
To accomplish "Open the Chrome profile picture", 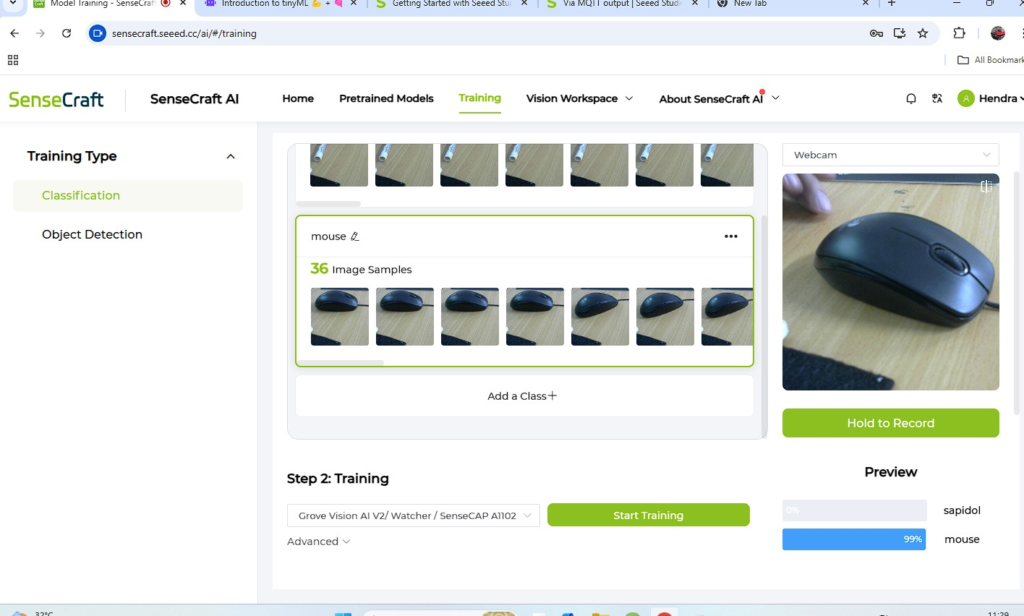I will (997, 33).
